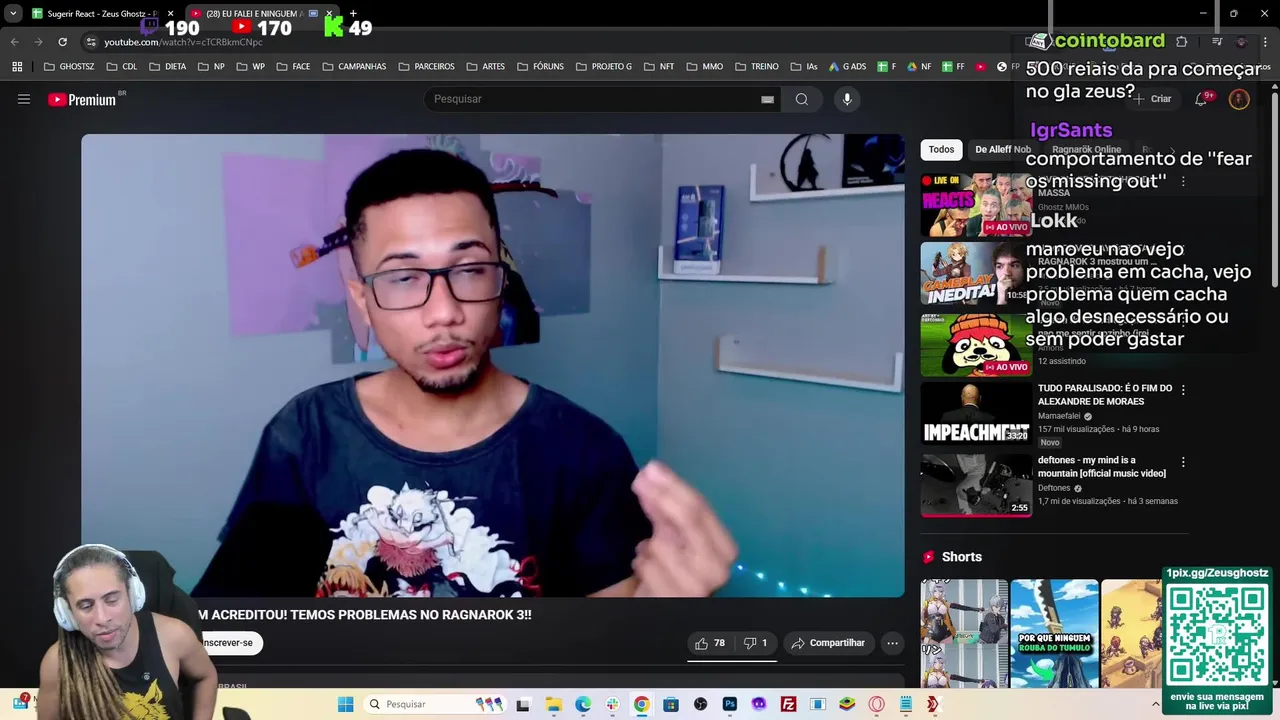1280x720 pixels.
Task: Play the deftones music video thumbnail
Action: [x=976, y=486]
